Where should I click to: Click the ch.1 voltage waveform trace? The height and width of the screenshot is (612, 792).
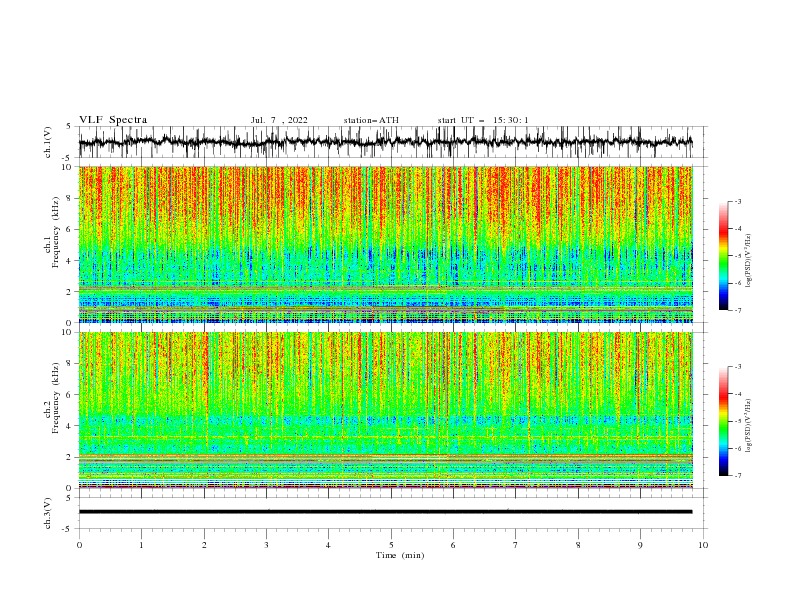pos(385,142)
